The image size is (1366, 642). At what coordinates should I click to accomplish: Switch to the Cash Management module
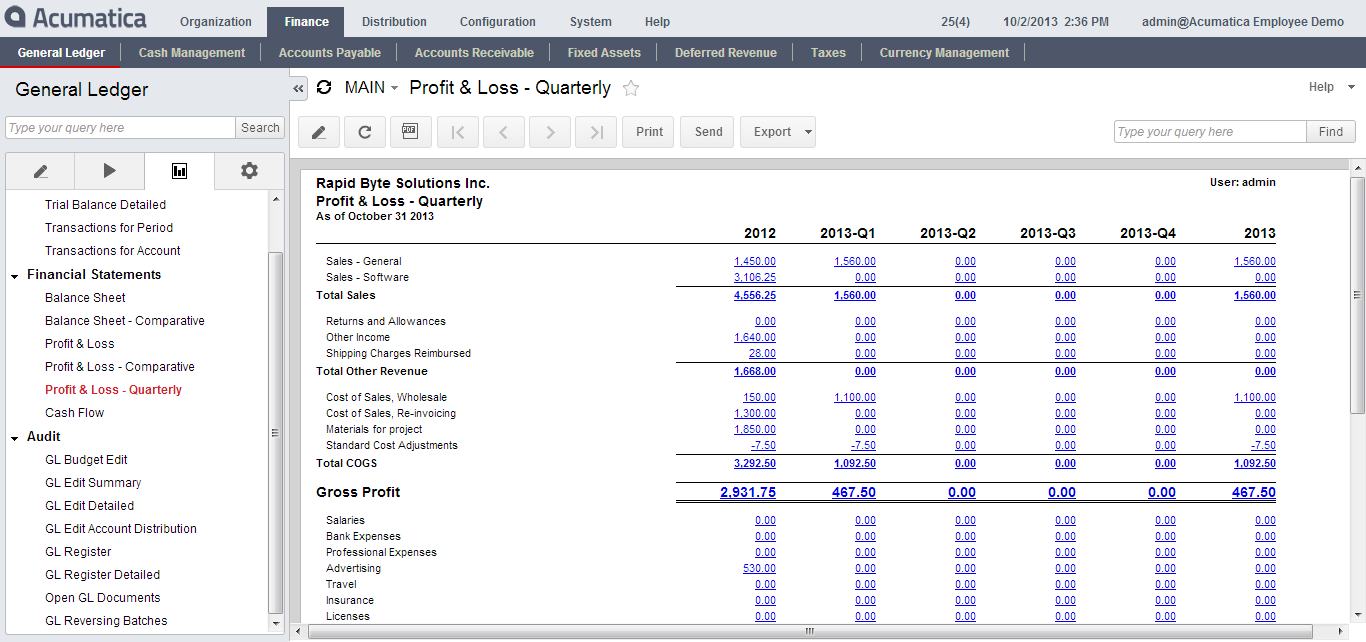pyautogui.click(x=192, y=53)
